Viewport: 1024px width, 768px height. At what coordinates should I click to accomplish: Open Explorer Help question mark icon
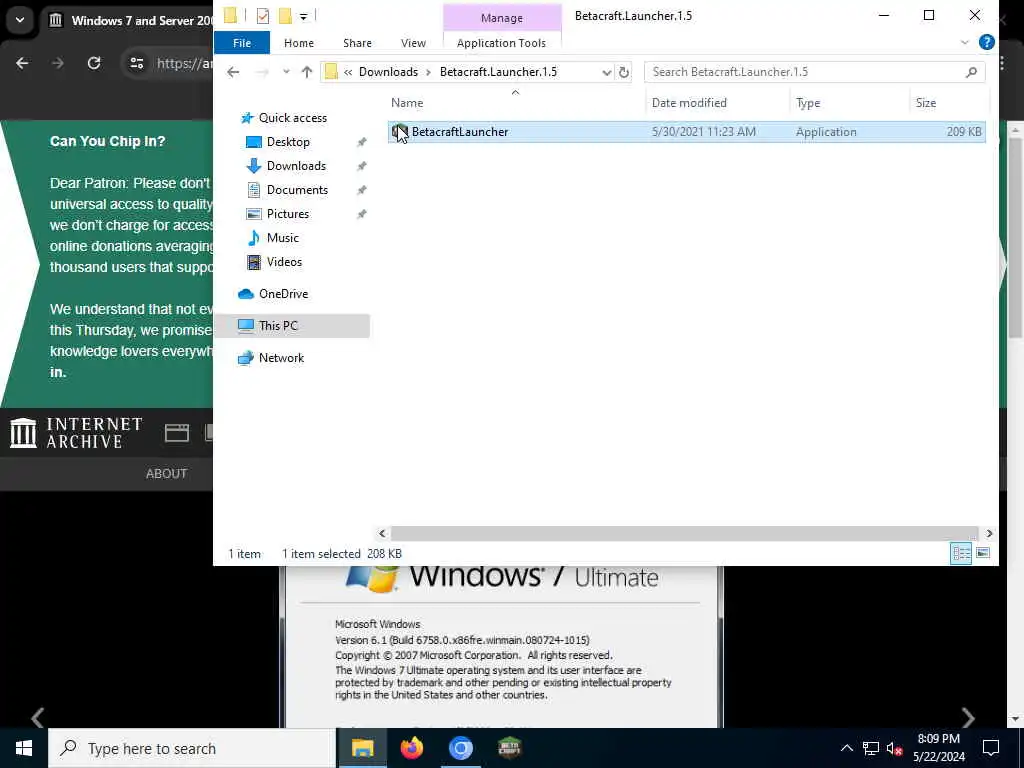coord(986,42)
